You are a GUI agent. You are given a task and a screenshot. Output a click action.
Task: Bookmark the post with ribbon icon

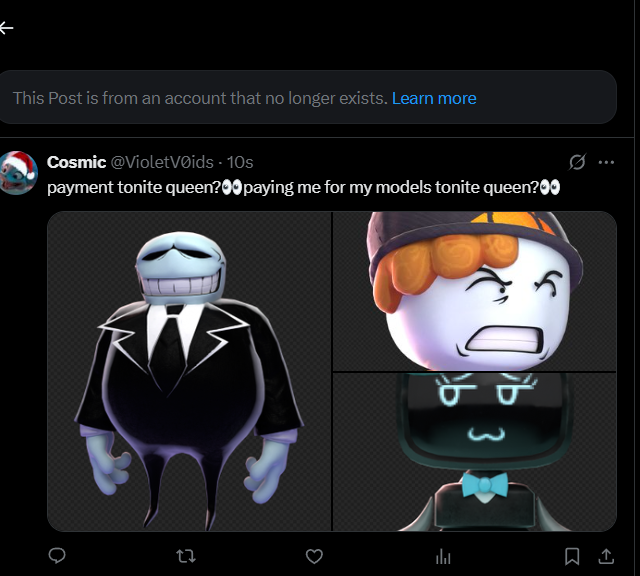[x=572, y=556]
